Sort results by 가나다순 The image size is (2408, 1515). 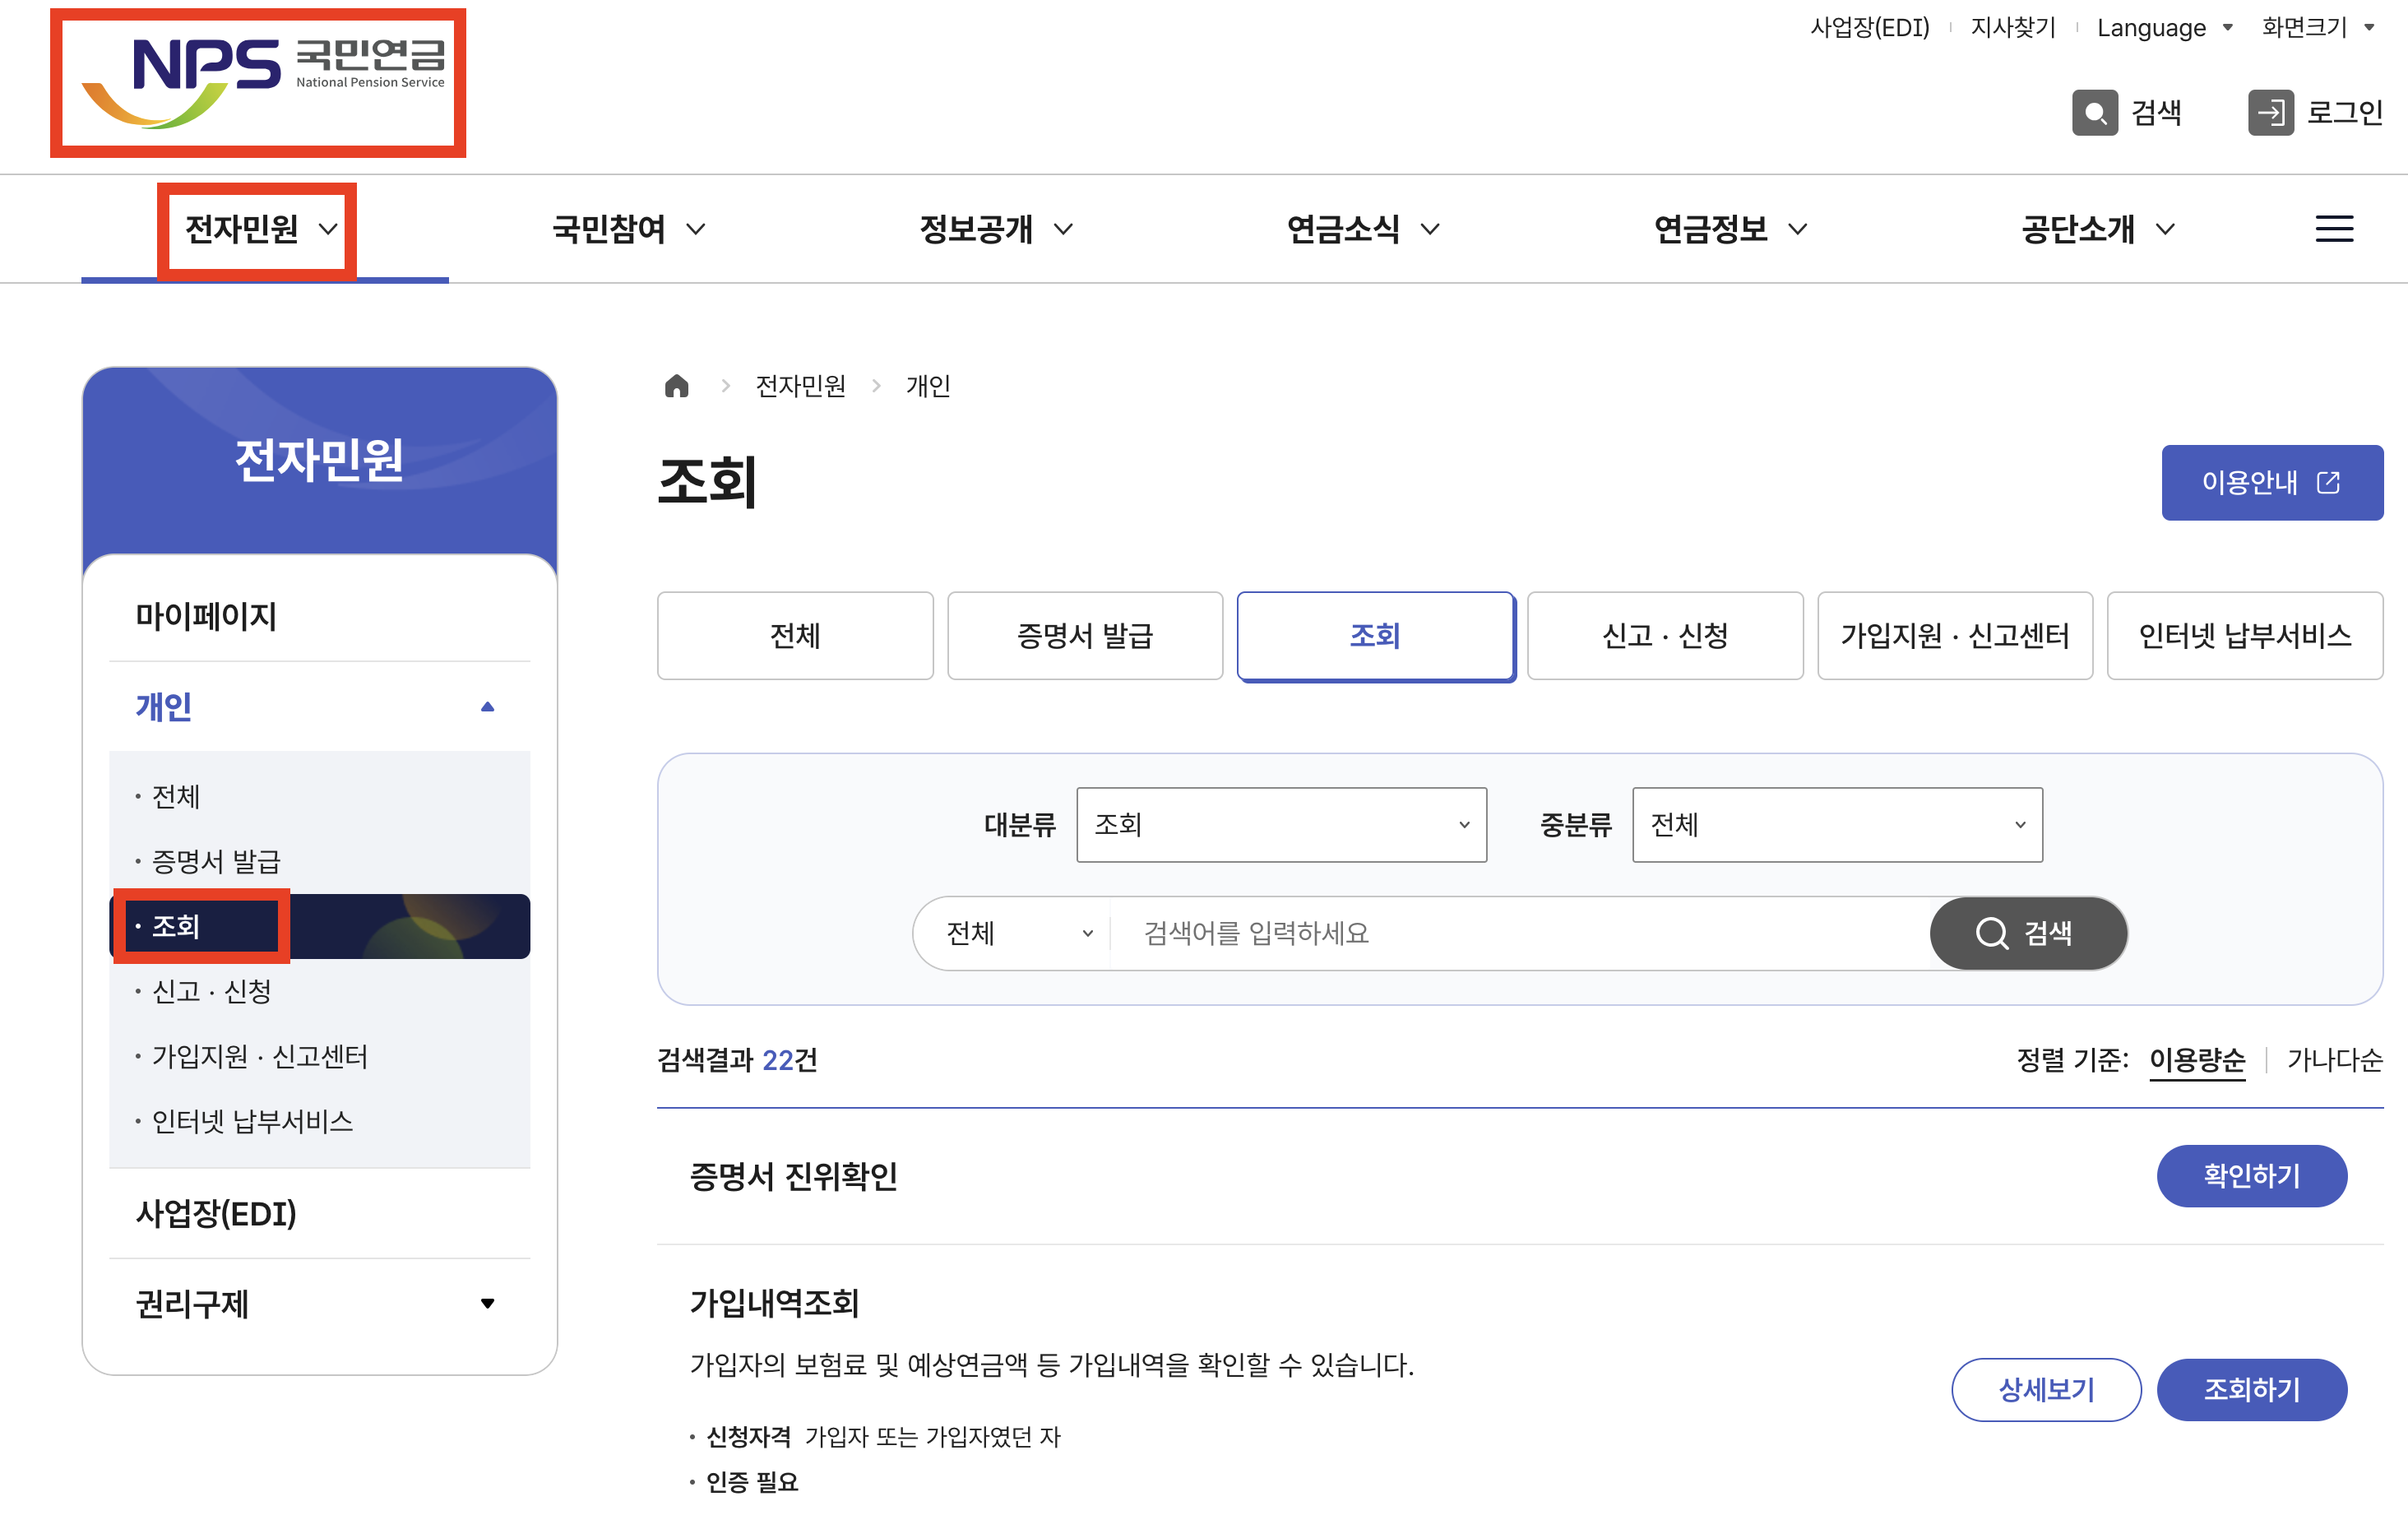pos(2334,1059)
